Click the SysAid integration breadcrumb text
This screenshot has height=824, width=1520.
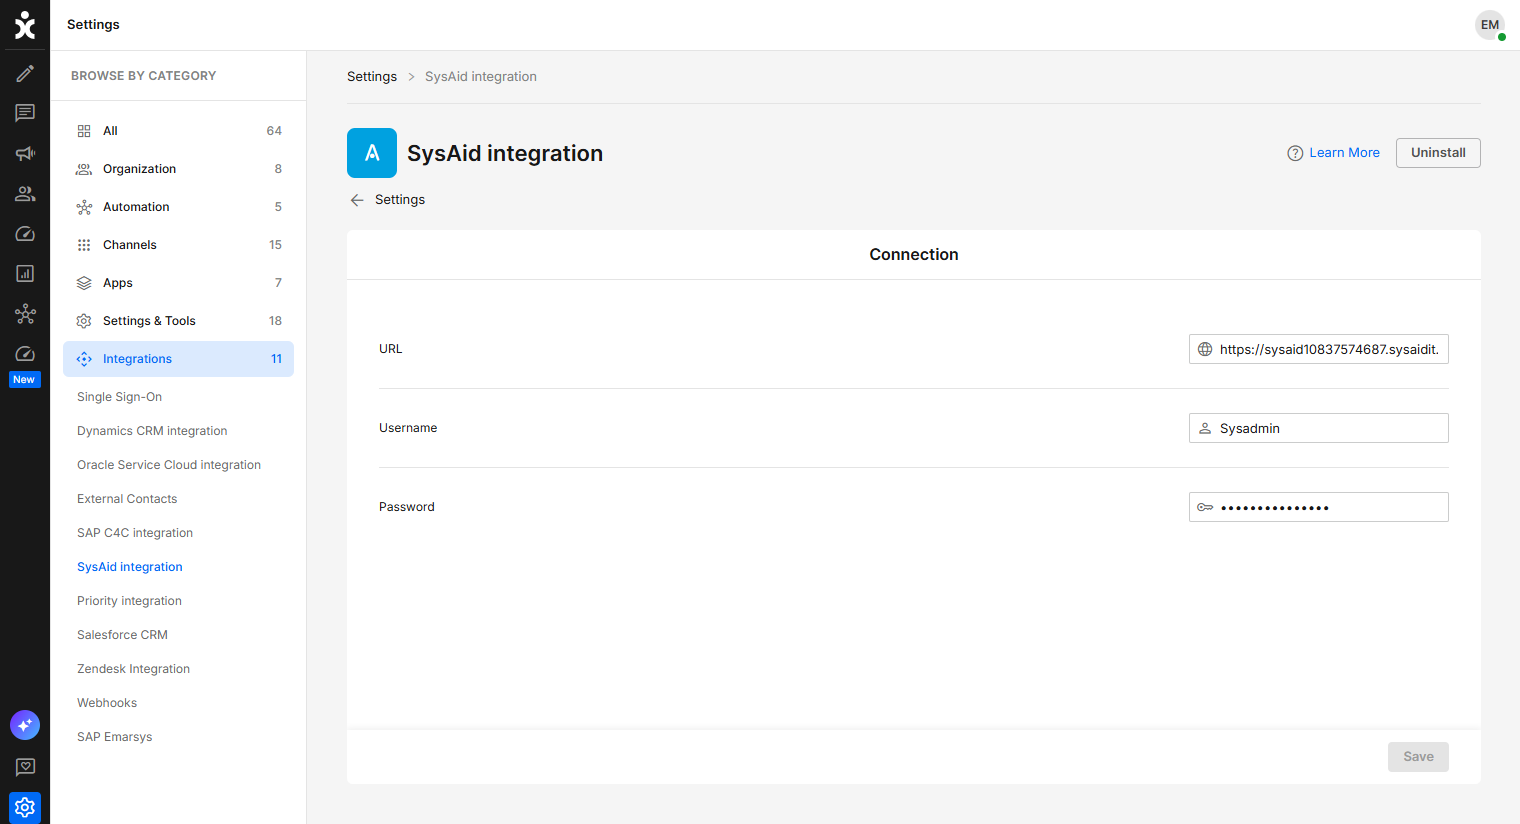click(x=481, y=77)
